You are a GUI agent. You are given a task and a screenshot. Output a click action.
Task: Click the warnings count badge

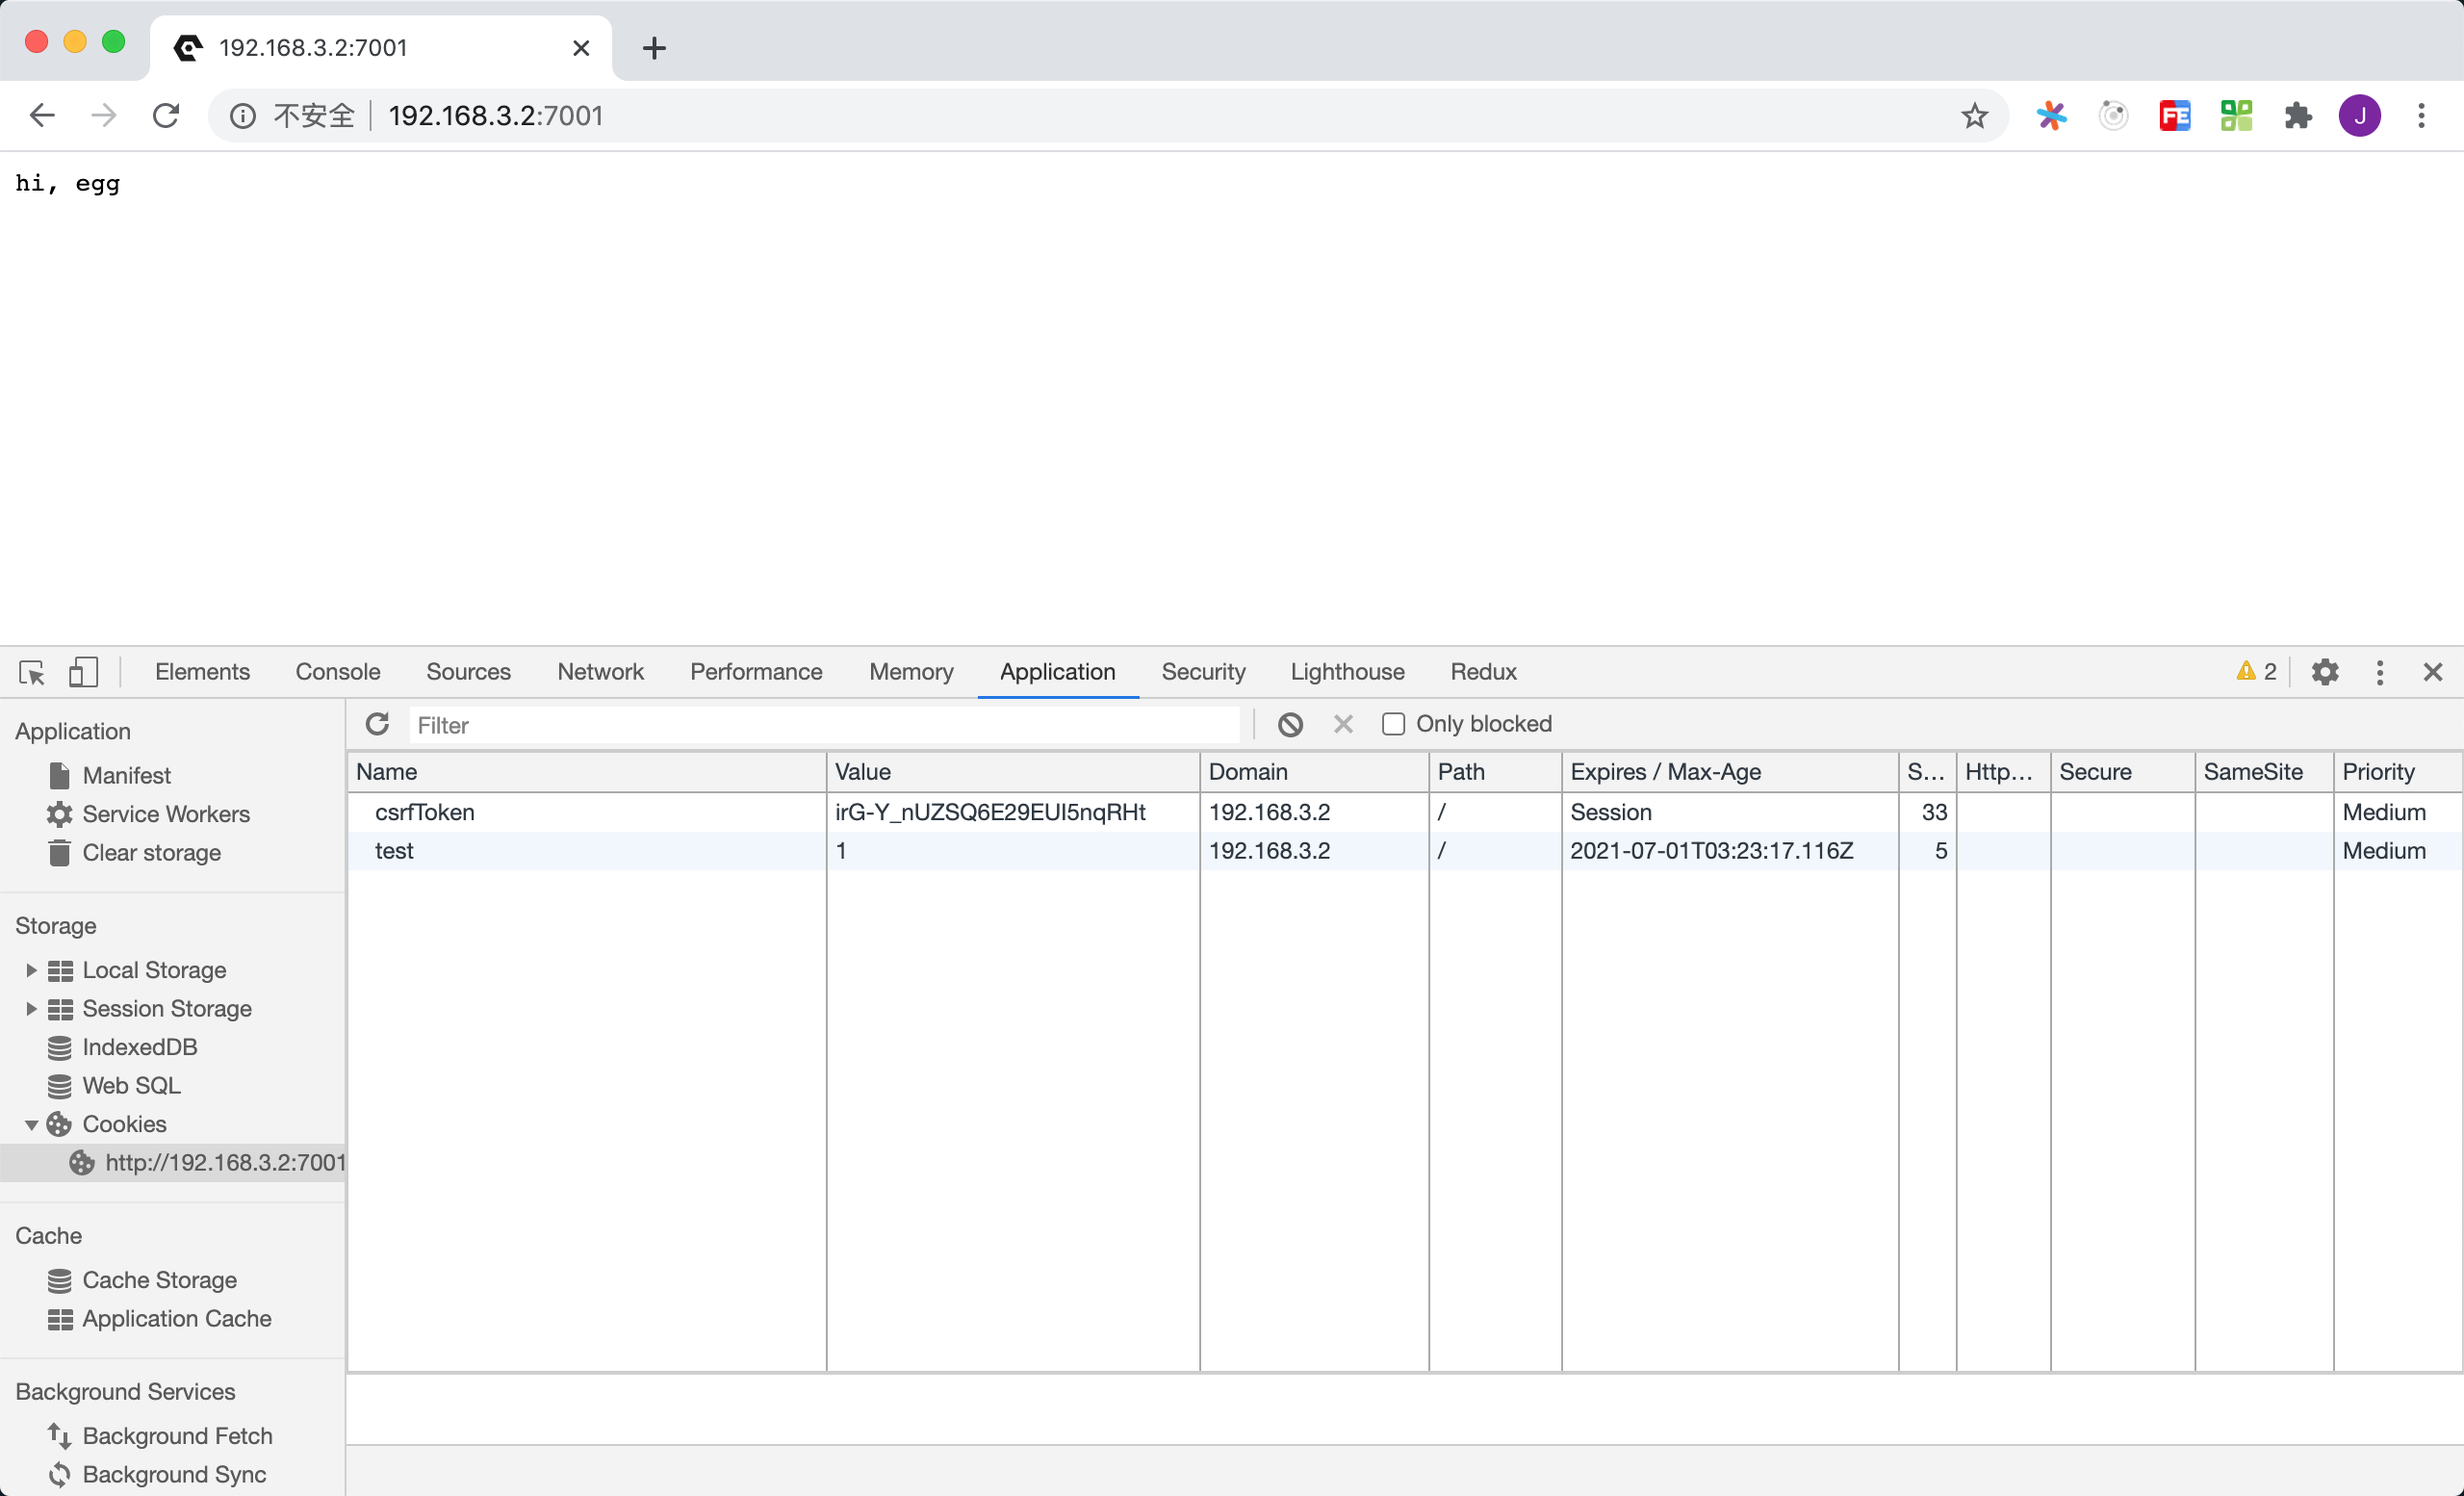(2256, 672)
